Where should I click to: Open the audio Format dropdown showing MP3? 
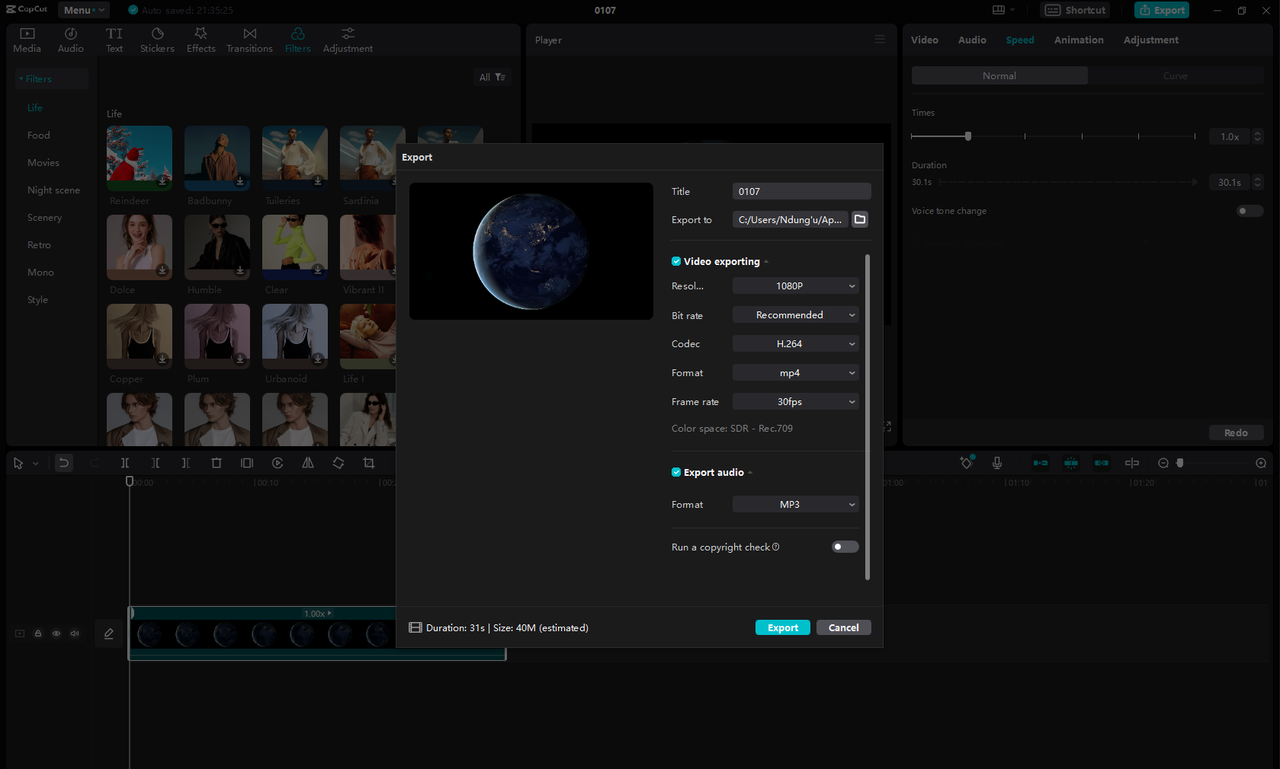795,504
